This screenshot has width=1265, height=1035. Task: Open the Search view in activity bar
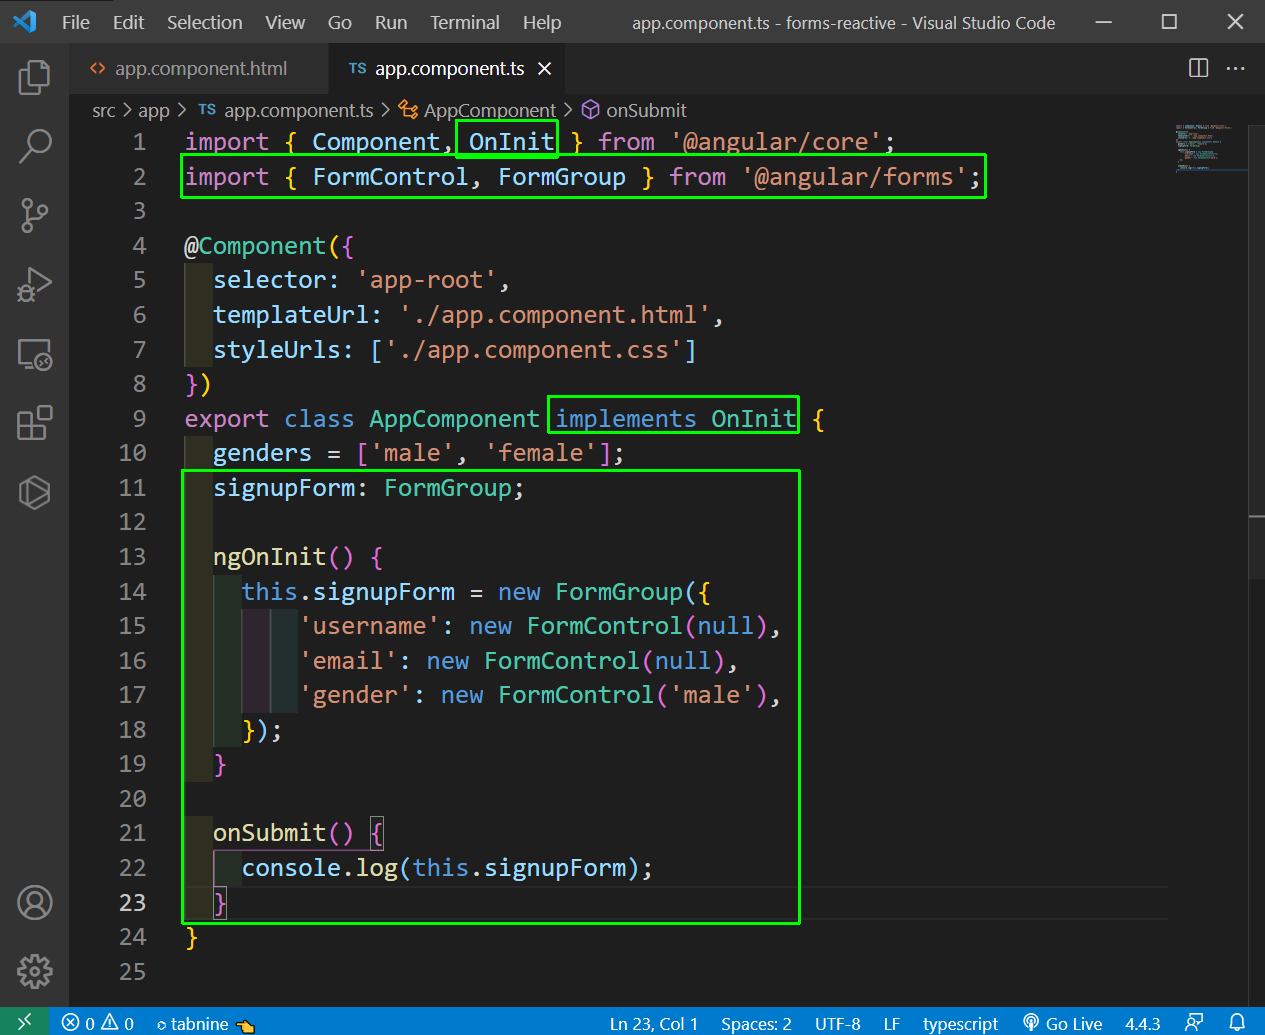coord(34,146)
